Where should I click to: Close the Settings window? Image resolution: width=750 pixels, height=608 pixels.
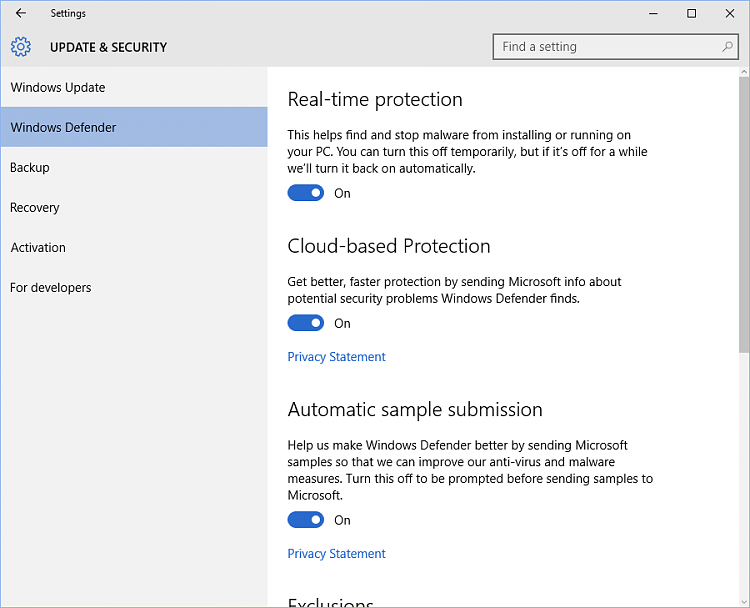(x=729, y=13)
